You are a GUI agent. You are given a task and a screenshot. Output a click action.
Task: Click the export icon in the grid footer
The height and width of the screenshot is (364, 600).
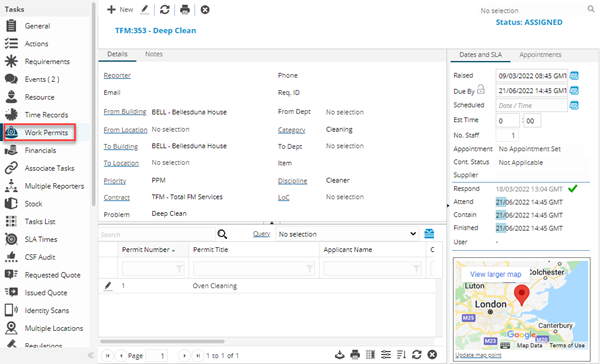pyautogui.click(x=339, y=355)
